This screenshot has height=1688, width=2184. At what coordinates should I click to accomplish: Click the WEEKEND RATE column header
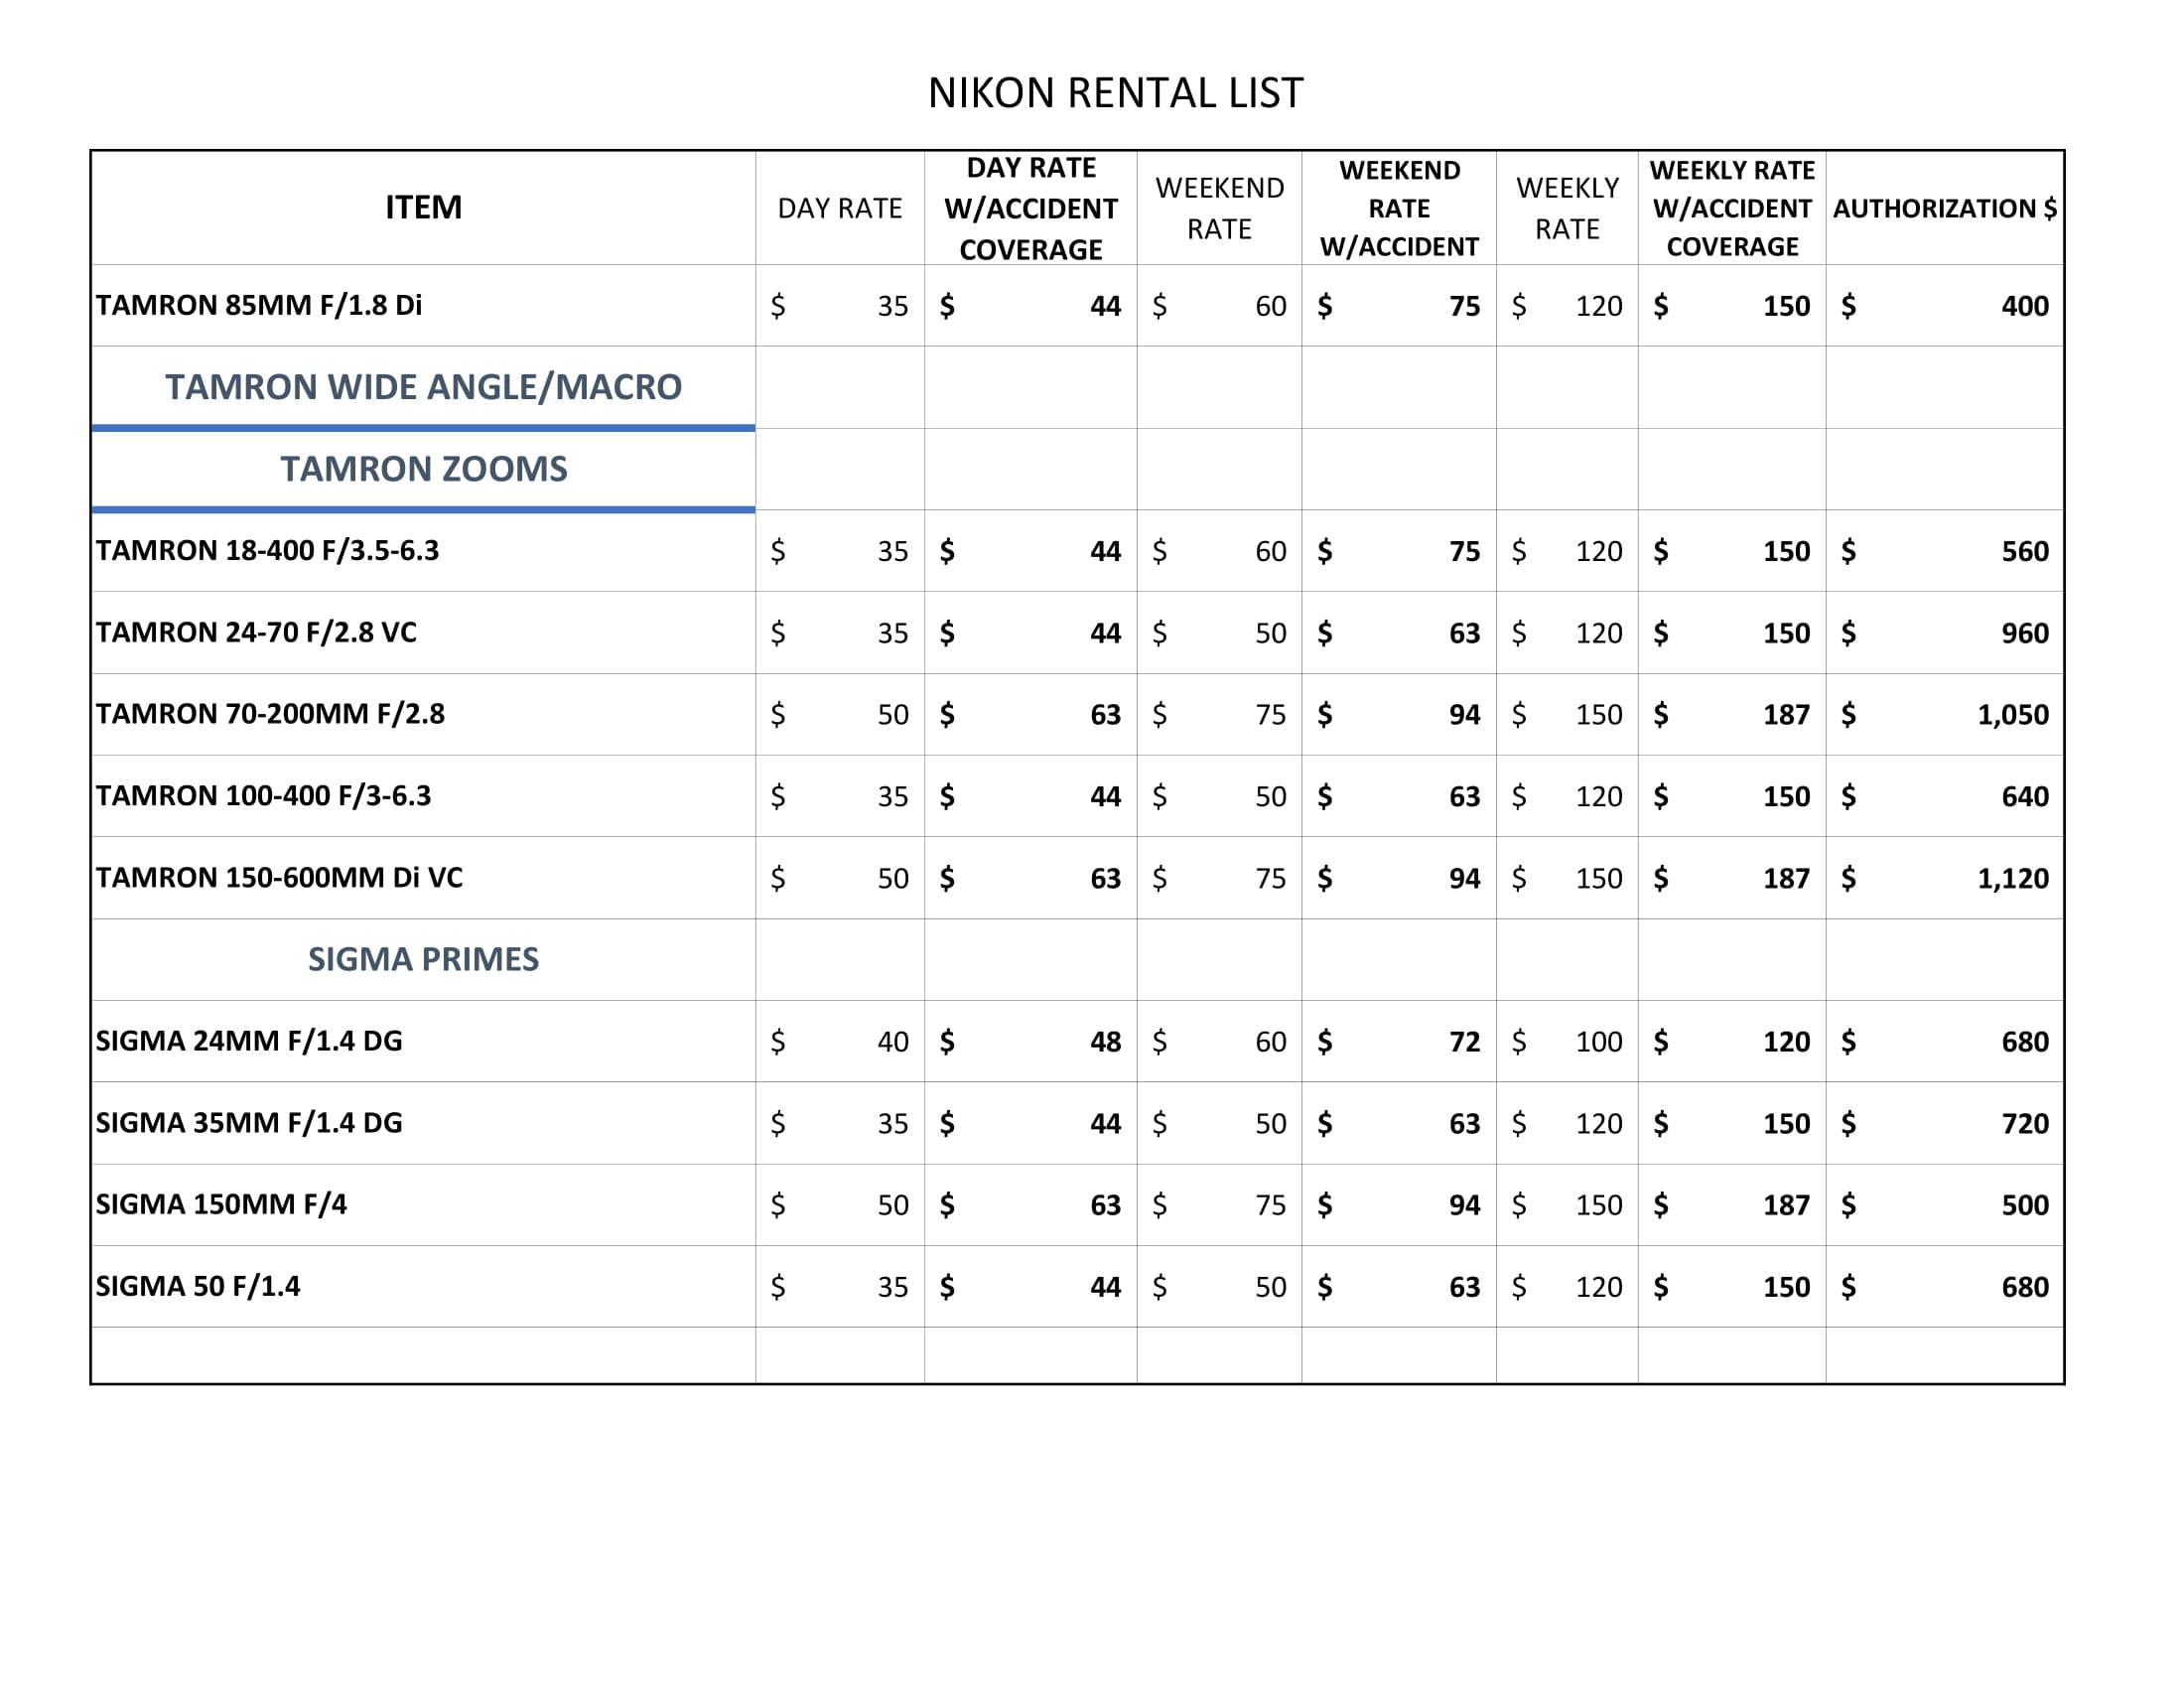(1219, 208)
